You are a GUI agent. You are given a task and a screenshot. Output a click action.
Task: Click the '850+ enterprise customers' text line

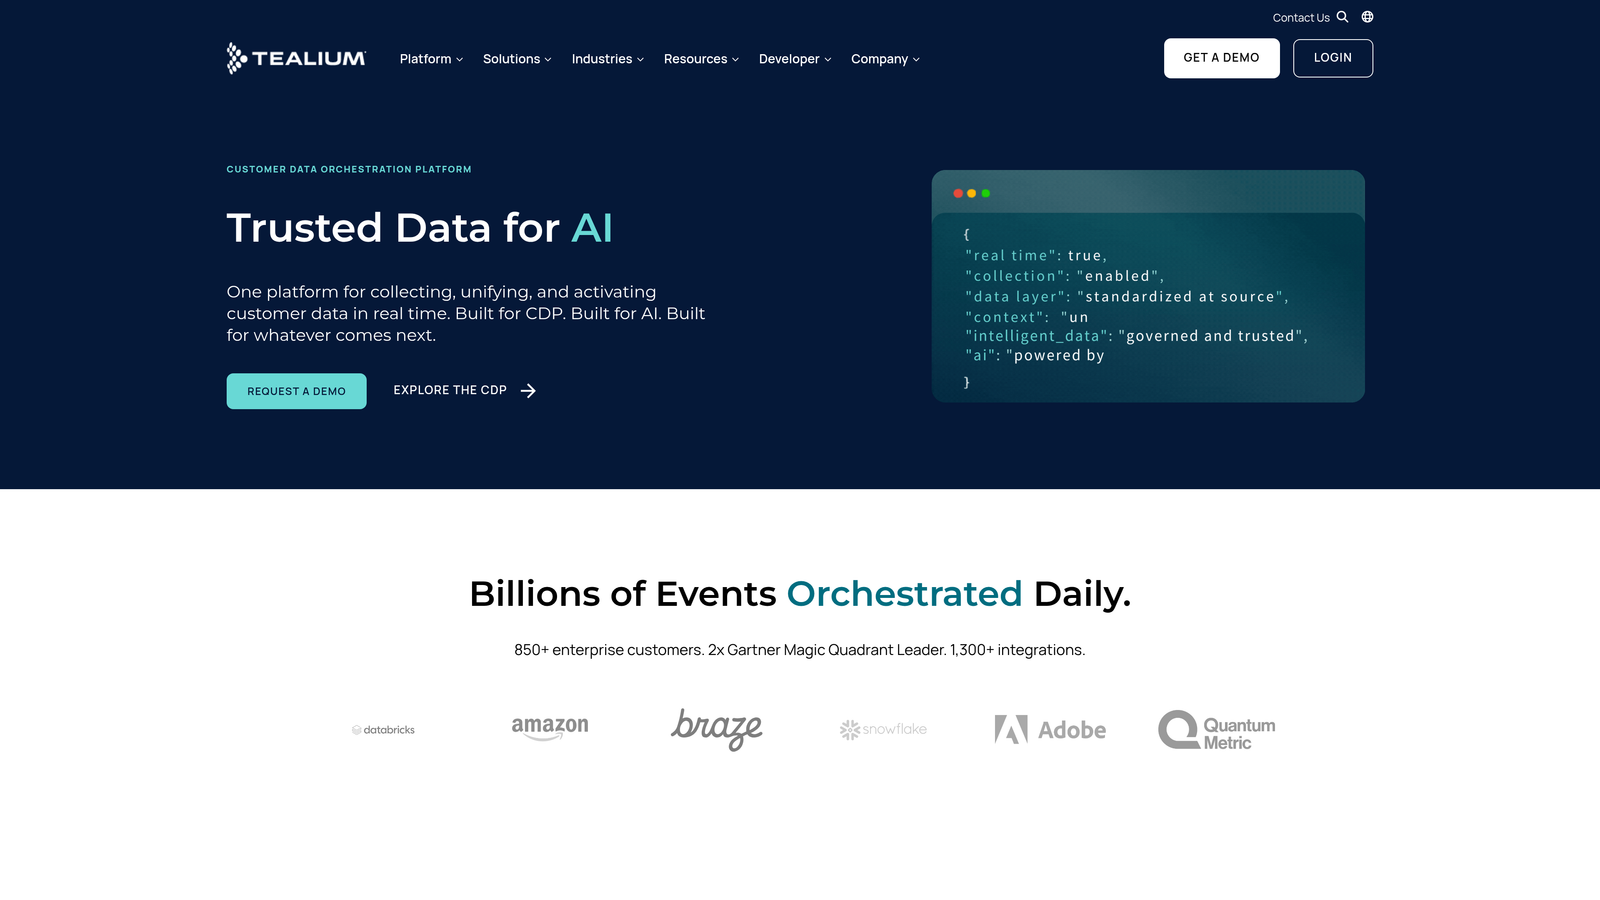800,650
